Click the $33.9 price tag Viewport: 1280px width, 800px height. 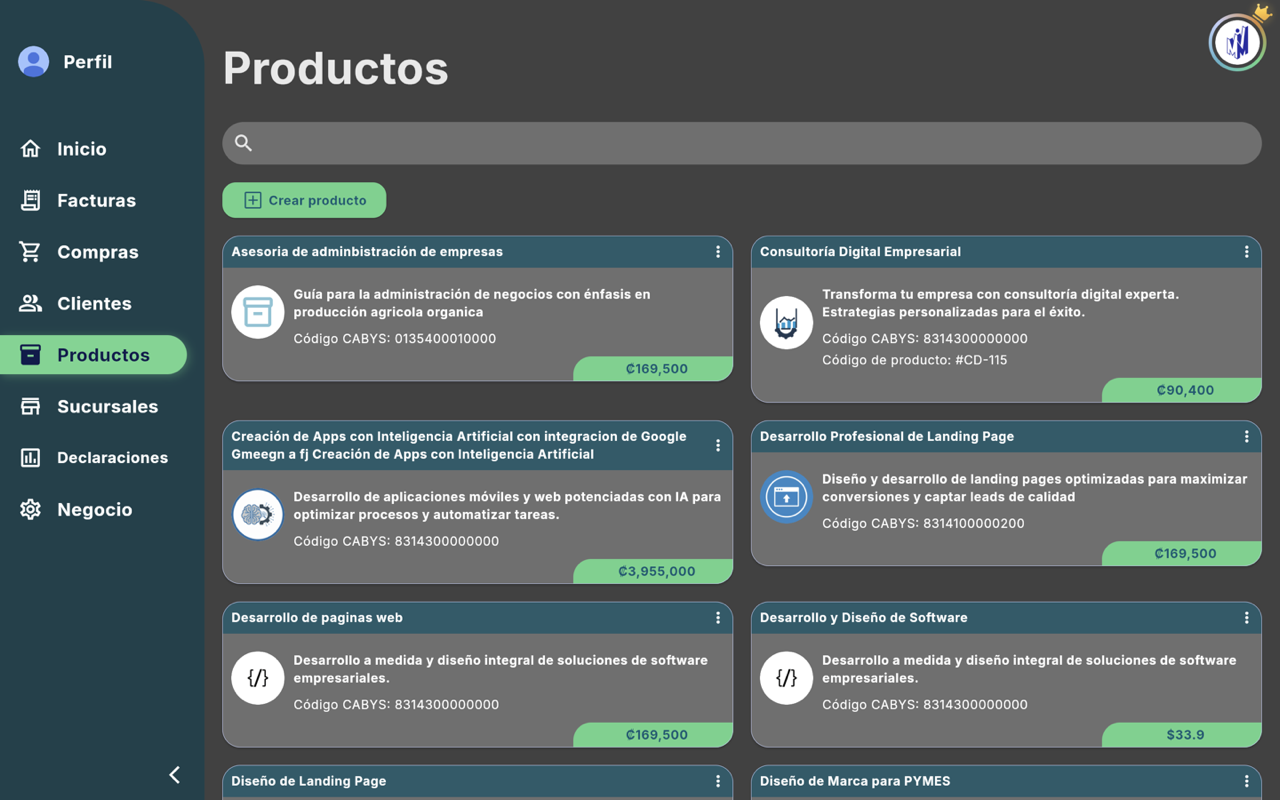pos(1183,734)
